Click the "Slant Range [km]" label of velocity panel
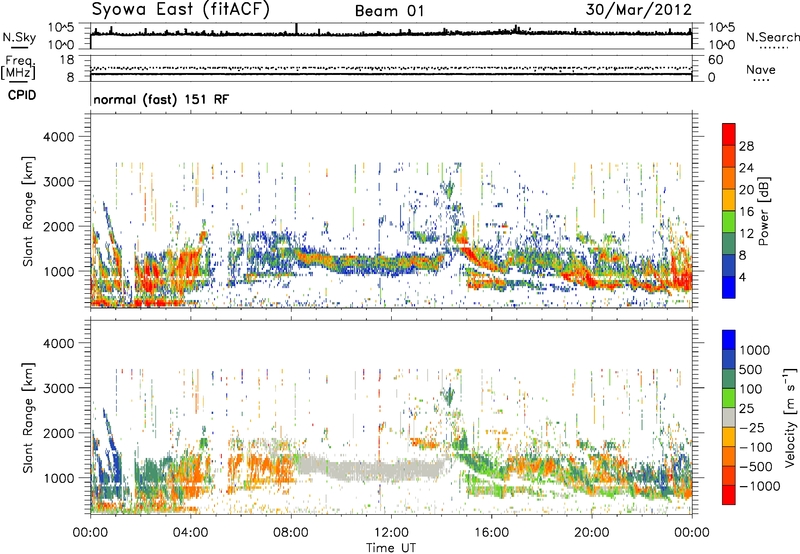Image resolution: width=800 pixels, height=554 pixels. point(28,418)
